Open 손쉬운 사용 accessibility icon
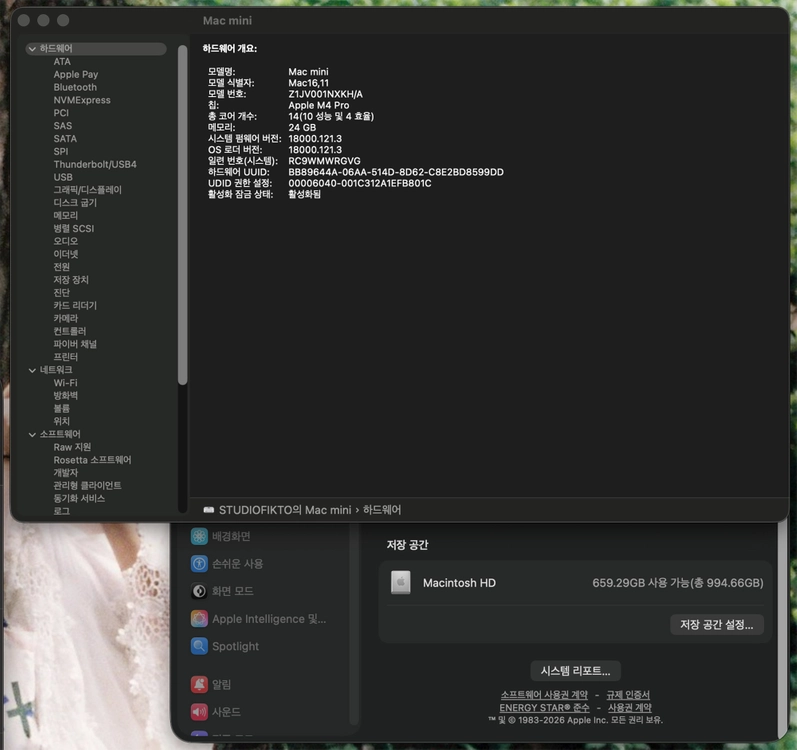The height and width of the screenshot is (750, 797). pos(199,564)
